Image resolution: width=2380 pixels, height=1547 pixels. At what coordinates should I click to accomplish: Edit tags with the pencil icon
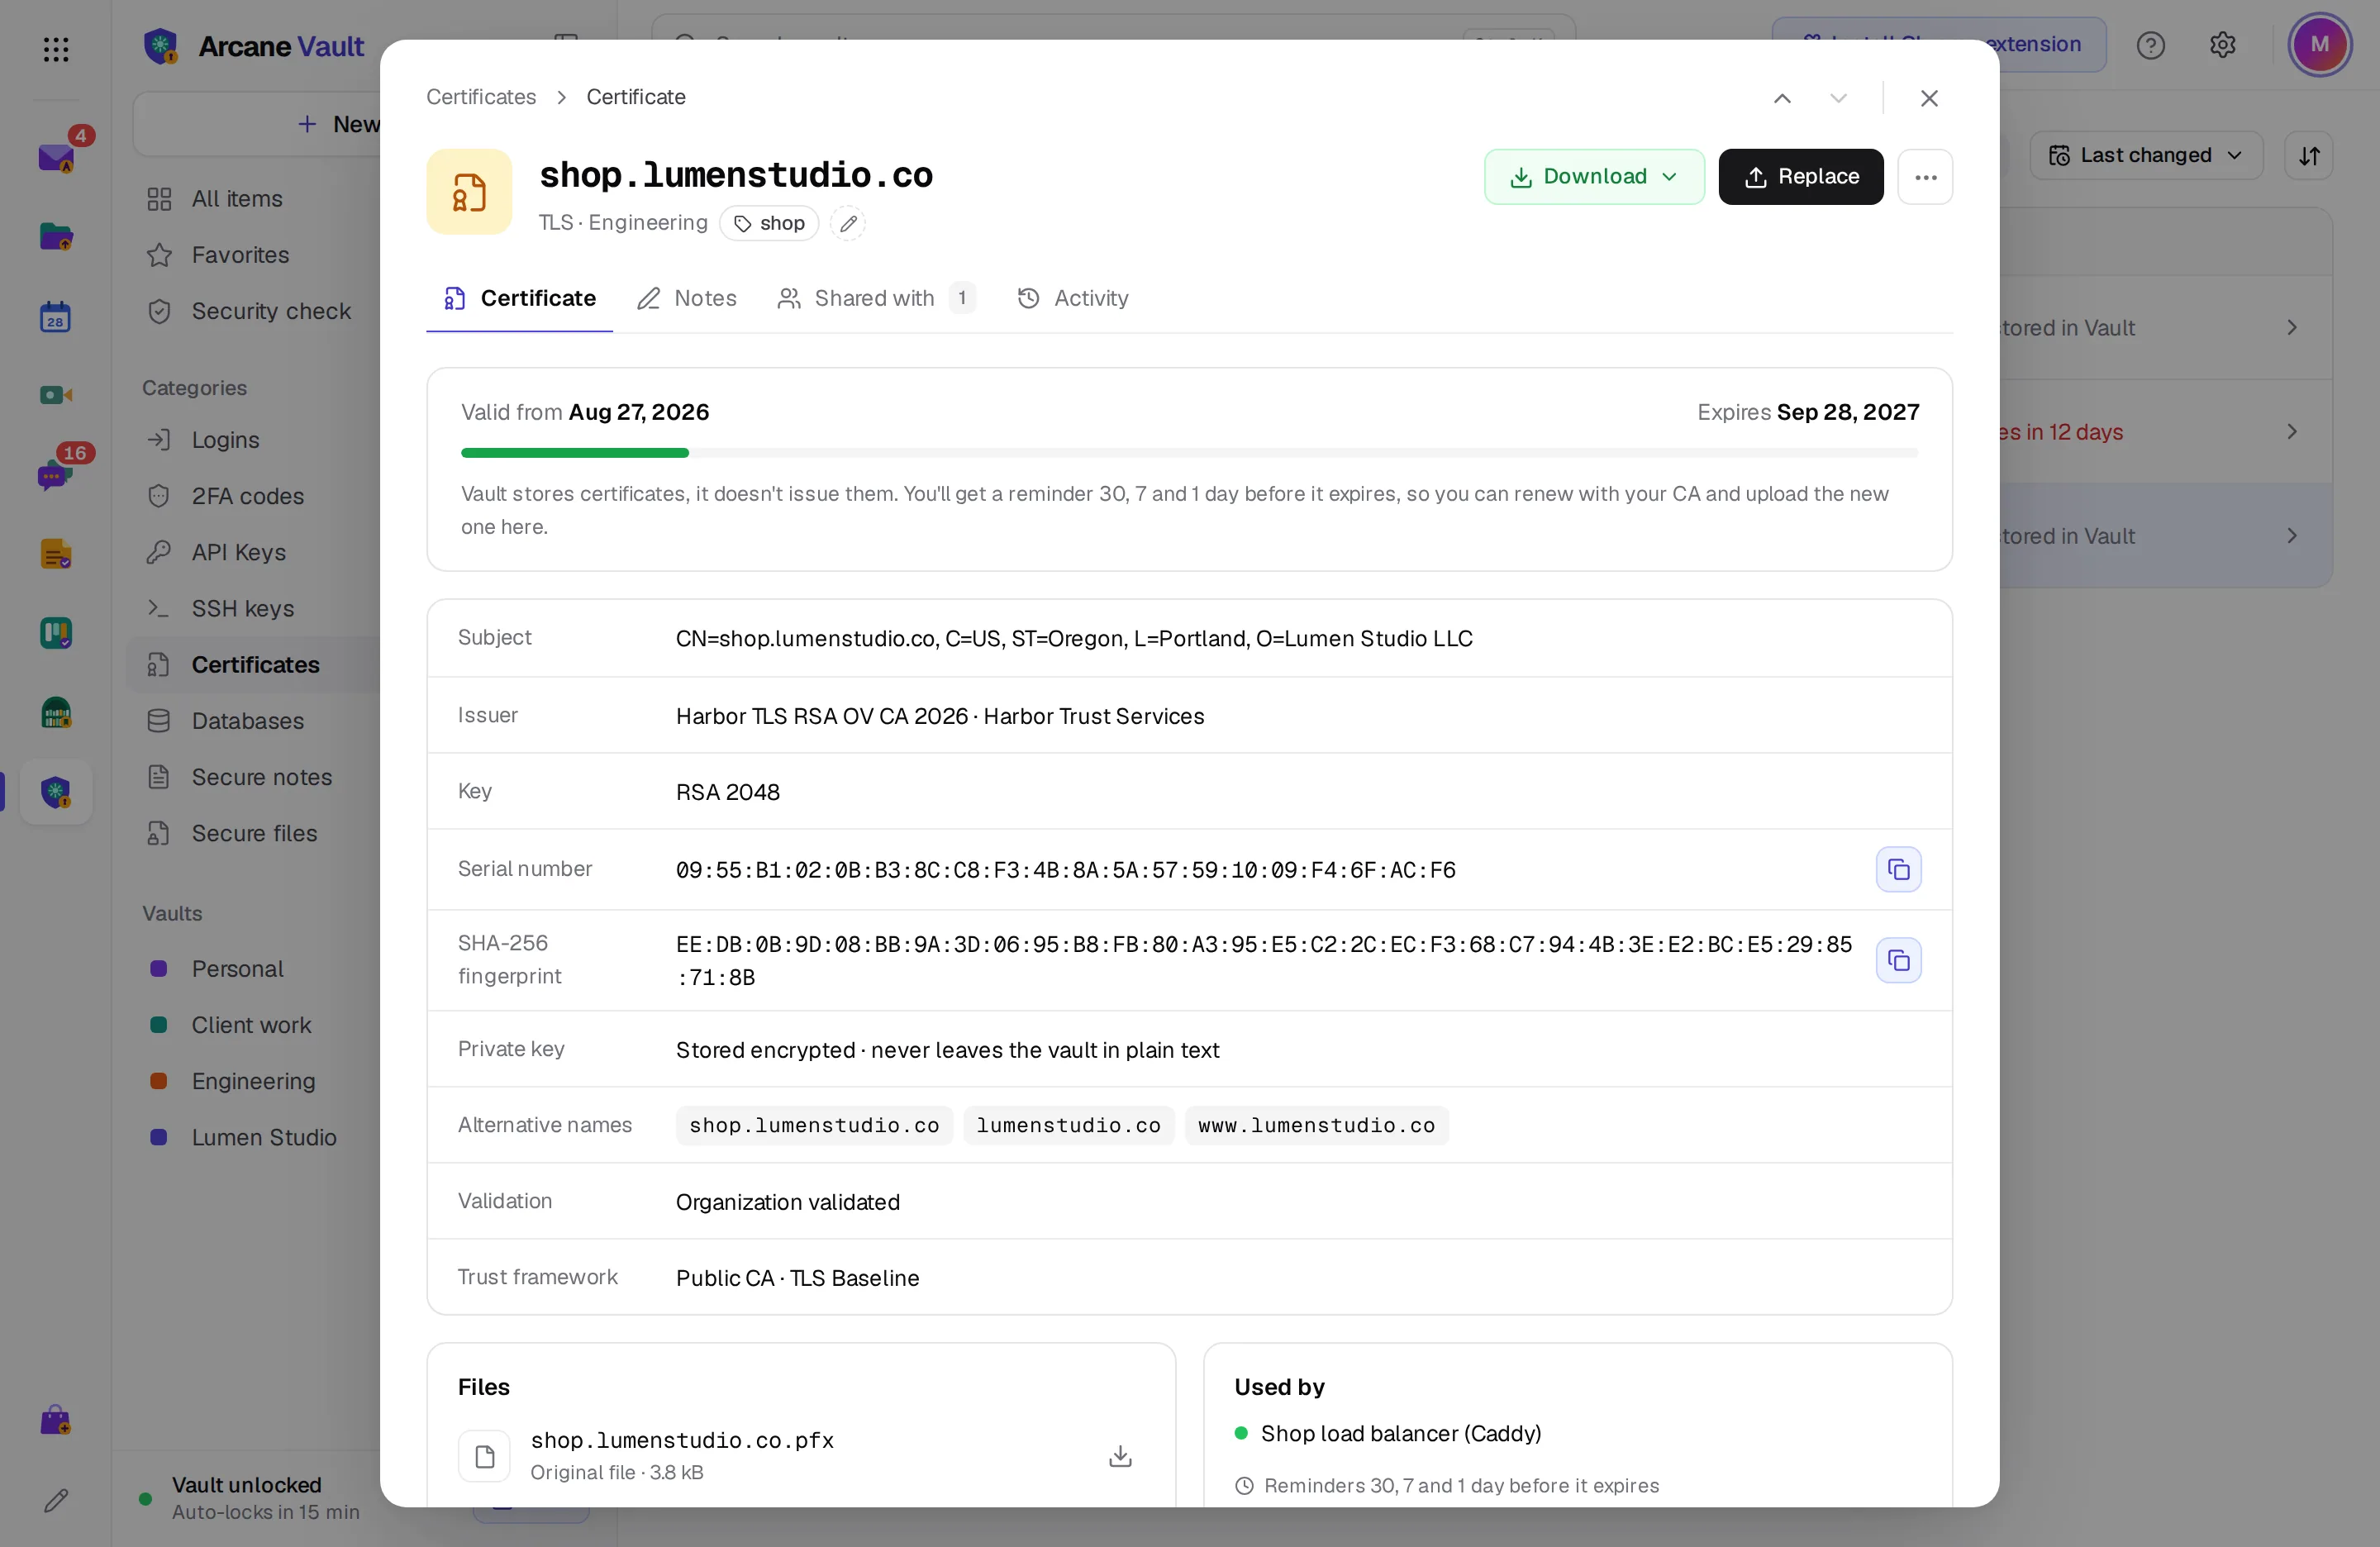point(848,223)
